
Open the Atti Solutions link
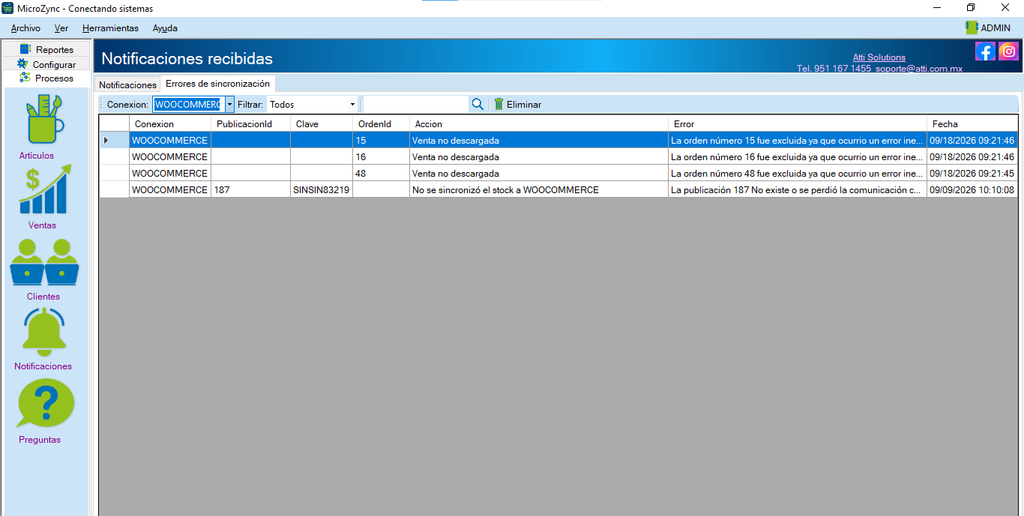pos(879,57)
